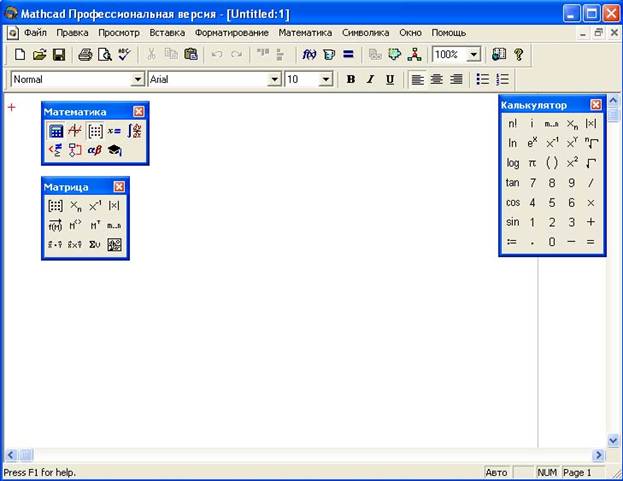Click x² button in Калькулятор

point(572,163)
